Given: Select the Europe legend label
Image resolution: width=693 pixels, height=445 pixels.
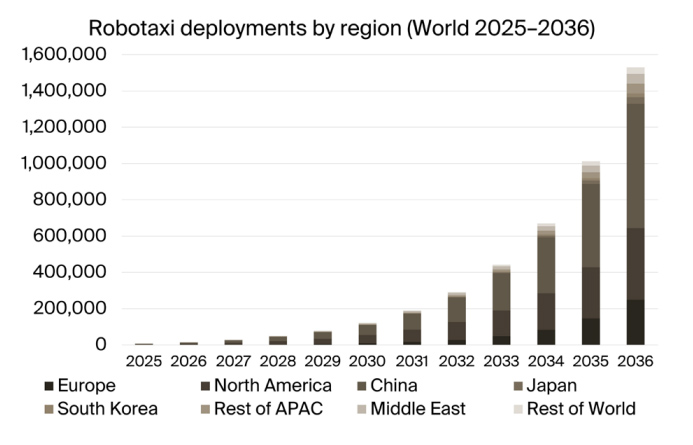Looking at the screenshot, I should point(87,386).
